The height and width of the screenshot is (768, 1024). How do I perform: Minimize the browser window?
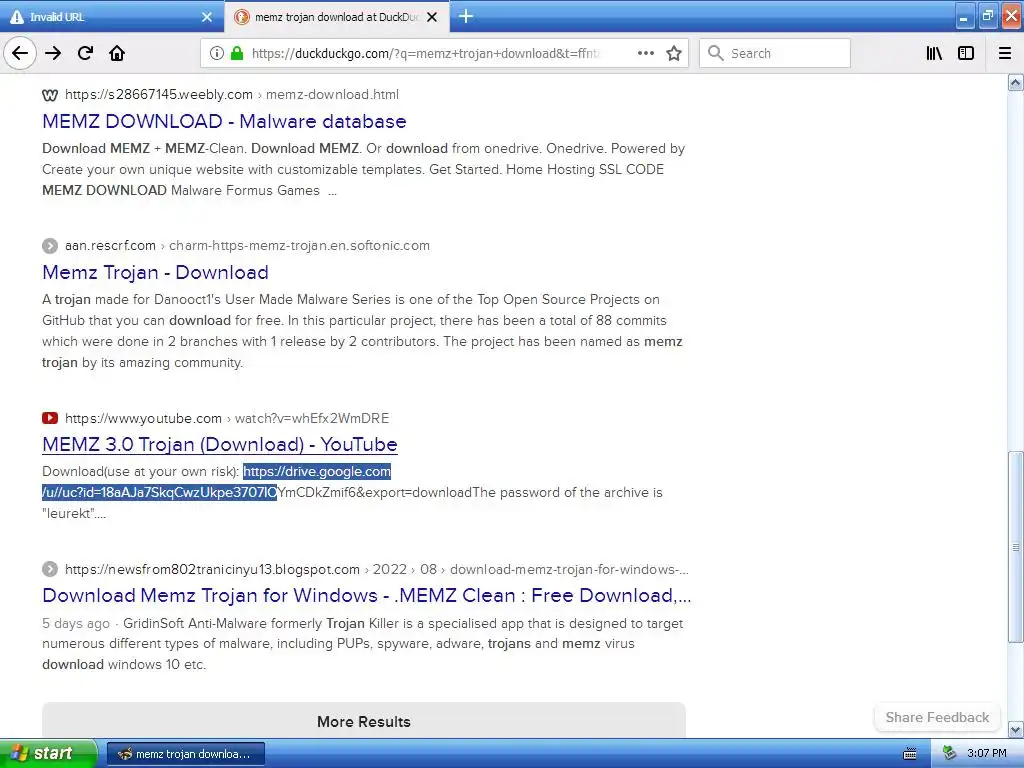(x=964, y=16)
